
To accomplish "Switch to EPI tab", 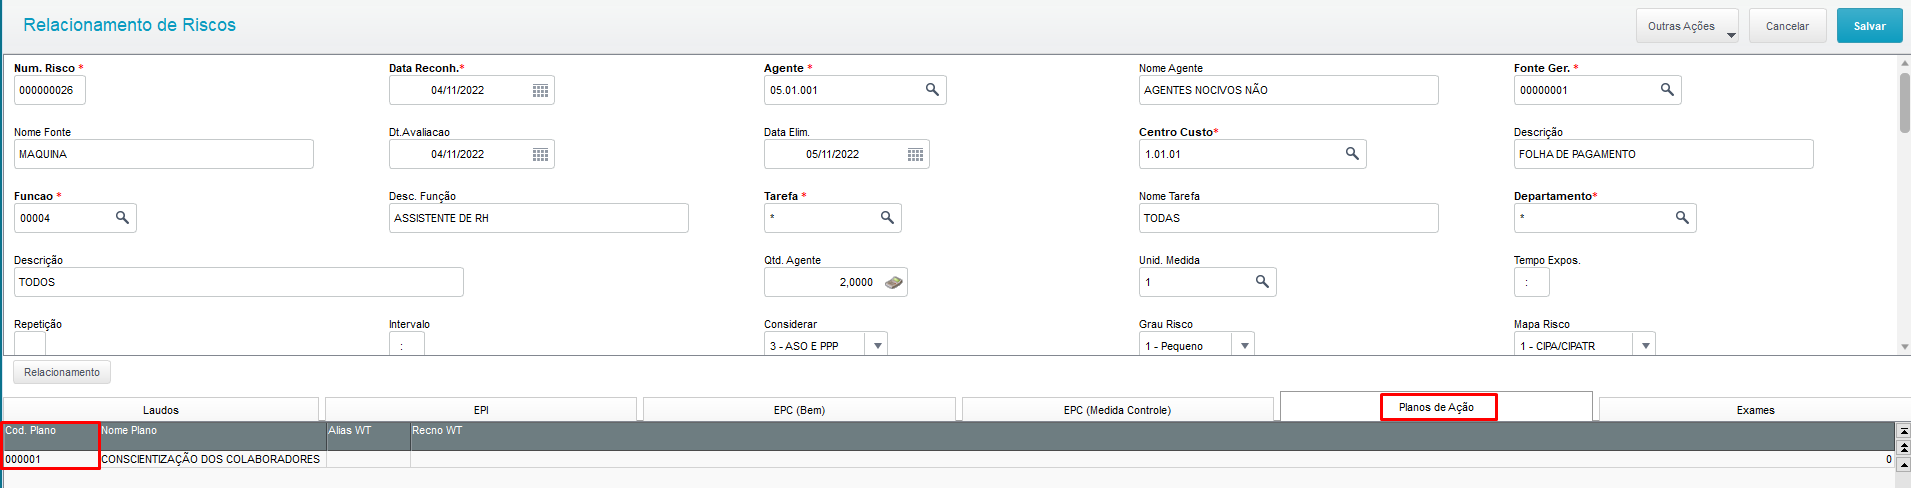I will click(481, 410).
